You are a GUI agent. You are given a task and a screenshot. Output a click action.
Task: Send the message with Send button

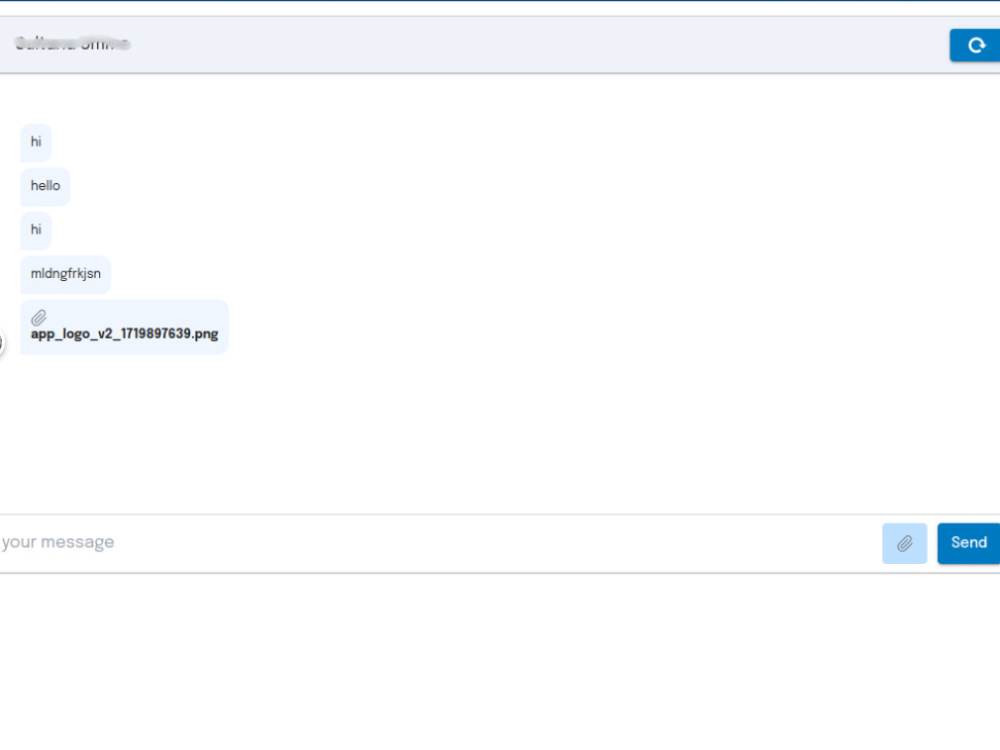click(x=969, y=543)
